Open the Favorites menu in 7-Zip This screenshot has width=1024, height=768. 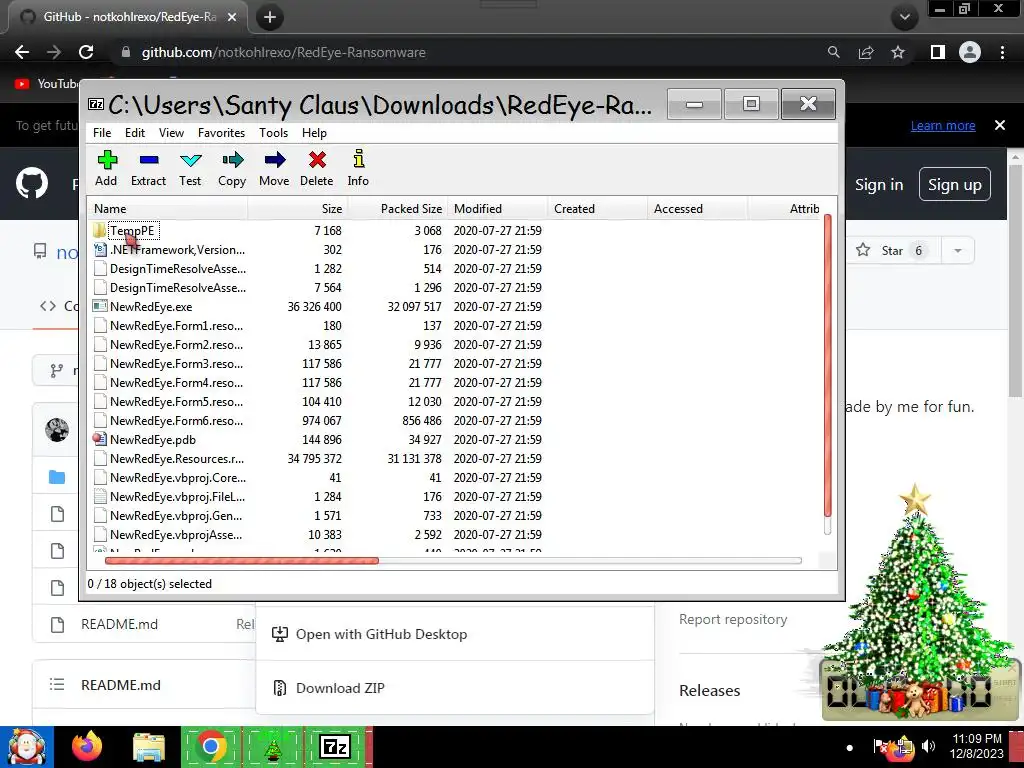coord(221,133)
